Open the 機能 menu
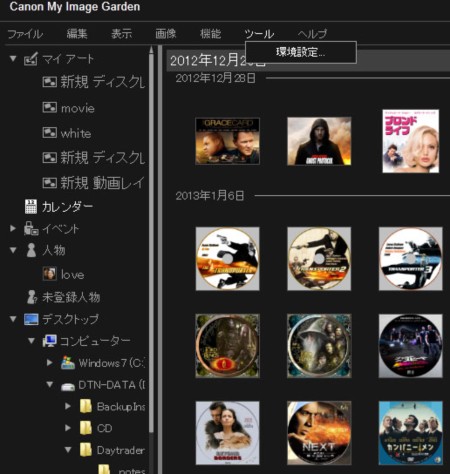The height and width of the screenshot is (474, 450). [210, 34]
